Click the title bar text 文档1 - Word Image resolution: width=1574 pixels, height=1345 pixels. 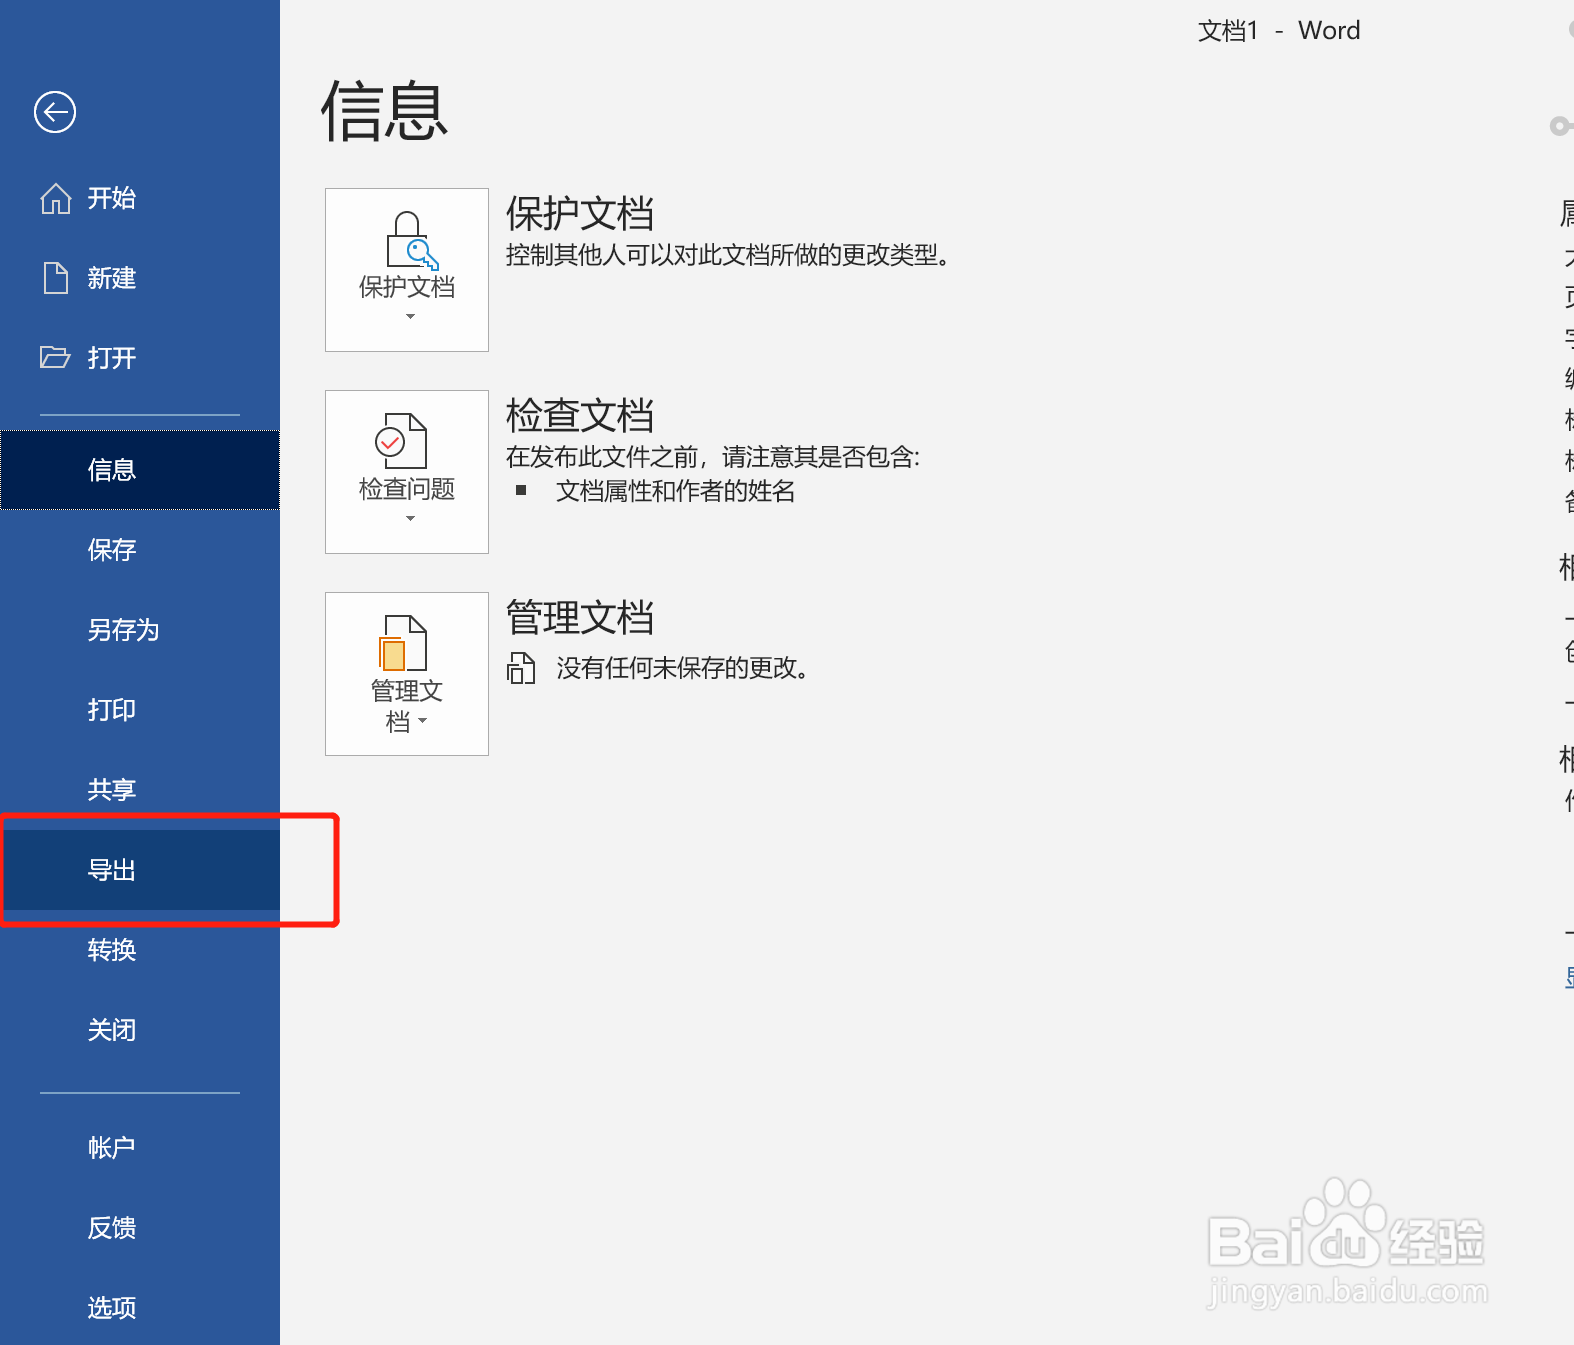(x=1279, y=31)
